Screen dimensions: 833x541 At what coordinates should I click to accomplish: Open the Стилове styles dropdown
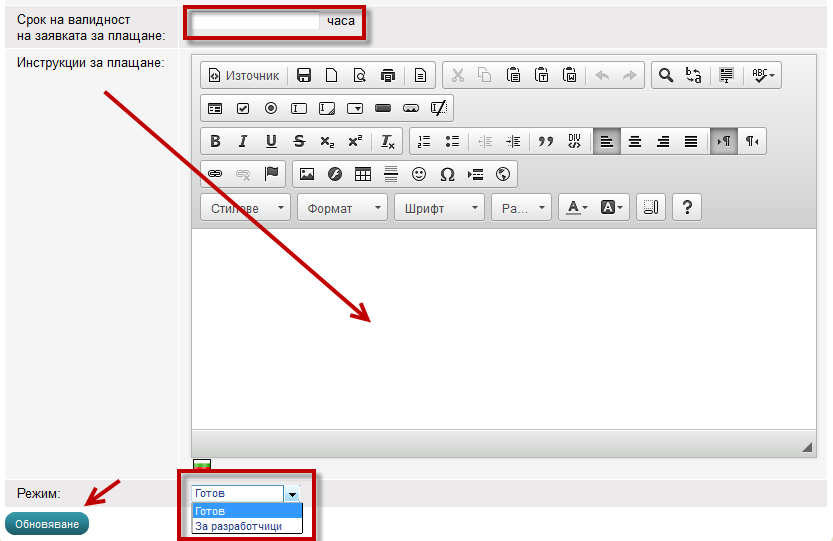coord(245,208)
